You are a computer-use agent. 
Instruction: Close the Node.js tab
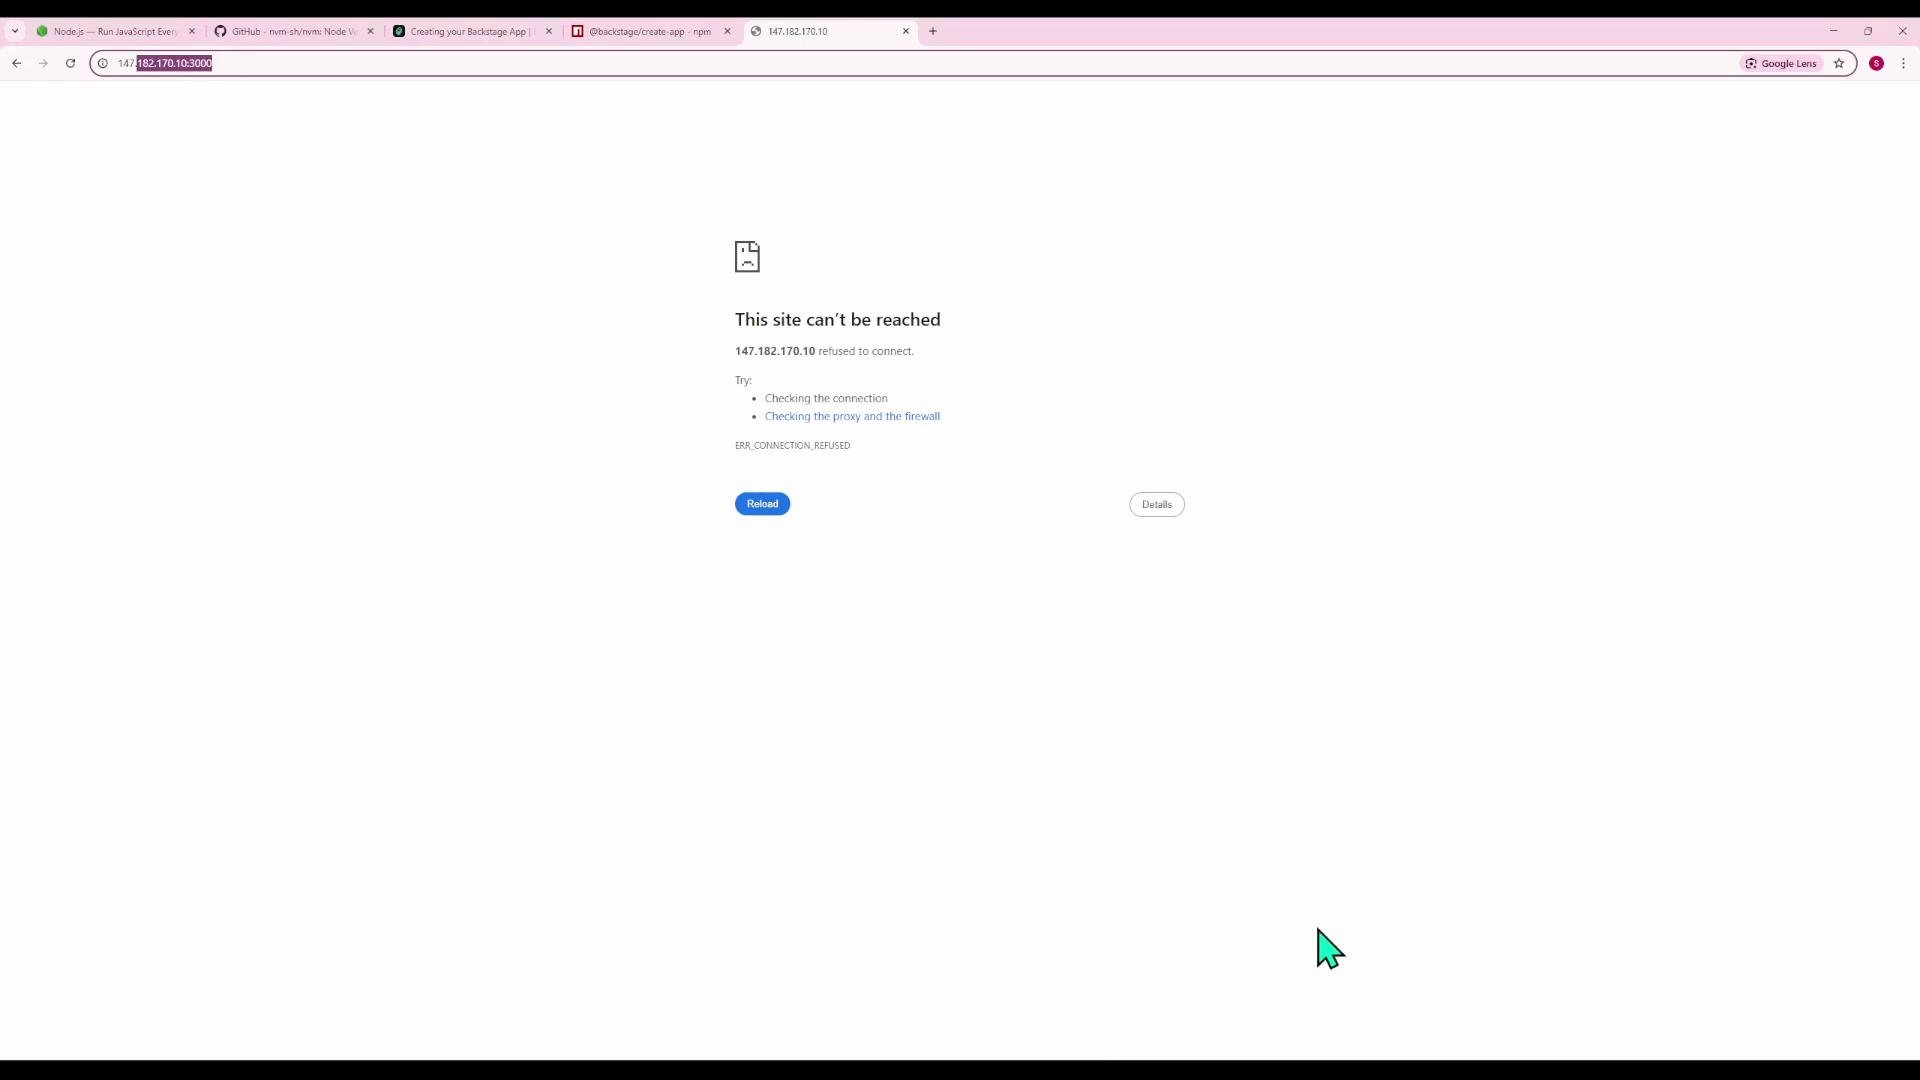click(192, 31)
